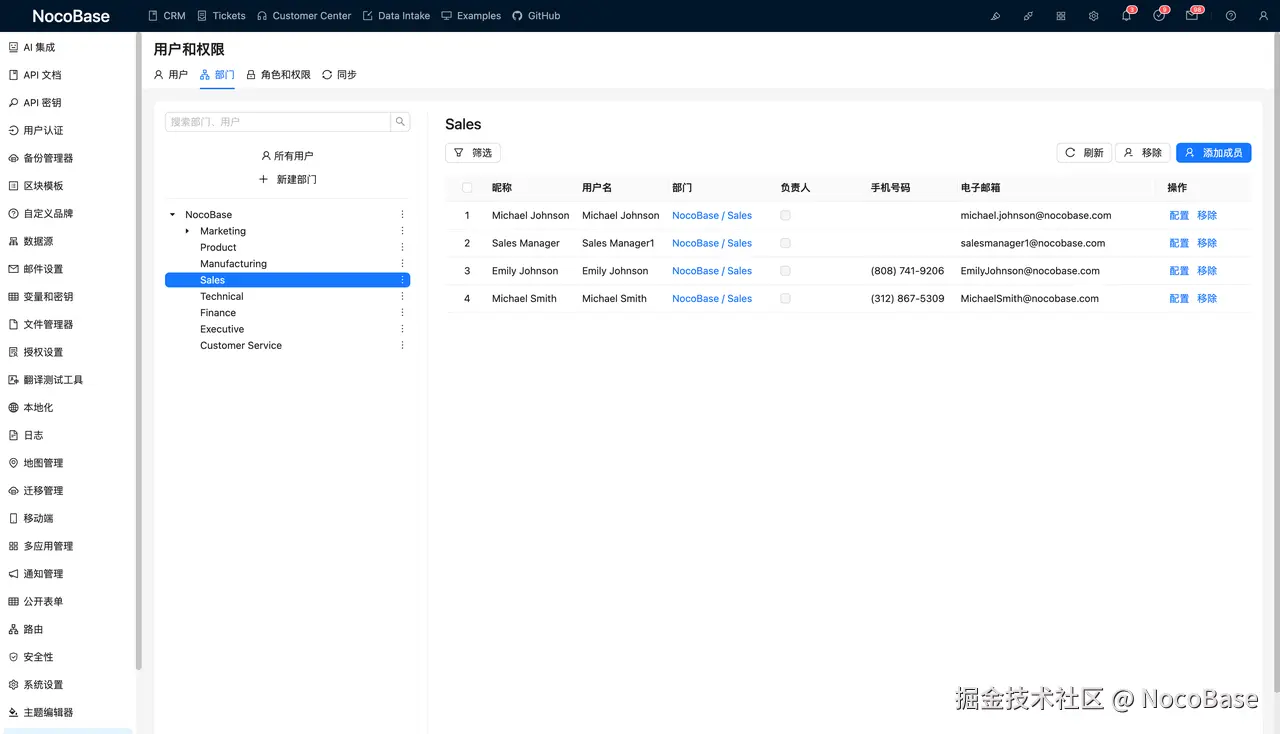Open the user profile icon in header

[x=1264, y=16]
